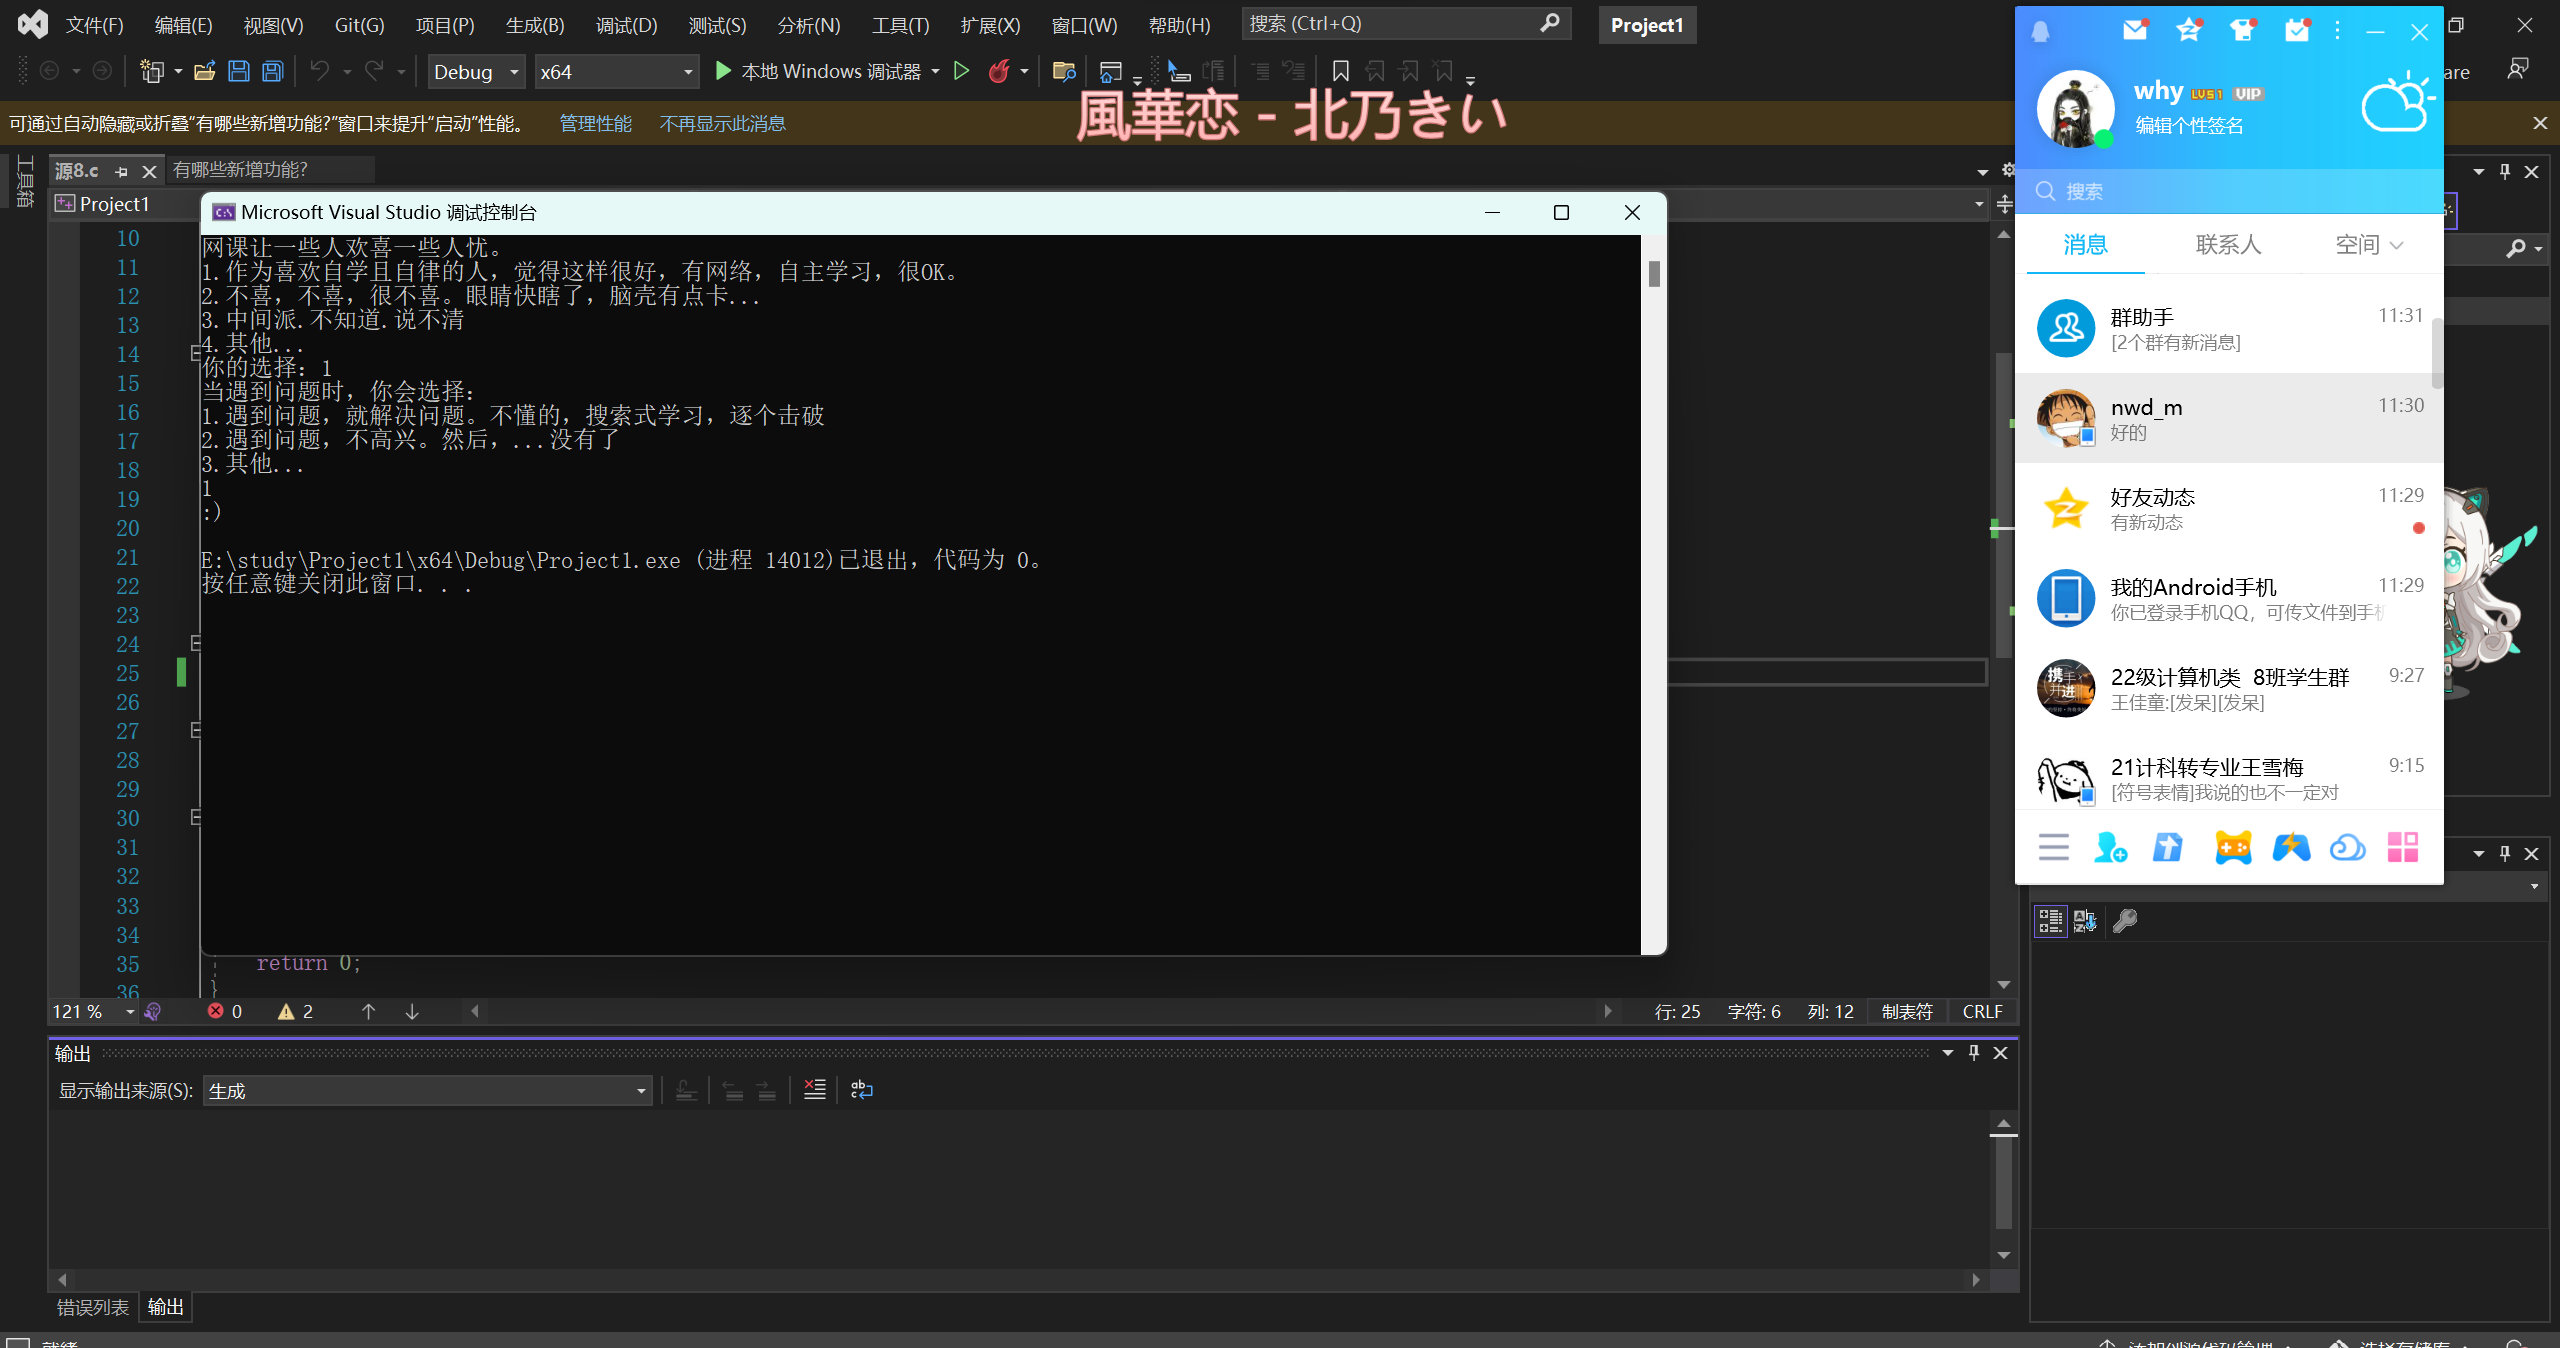Viewport: 2560px width, 1348px height.
Task: Pin the 源8.c editor tab
Action: tap(122, 171)
